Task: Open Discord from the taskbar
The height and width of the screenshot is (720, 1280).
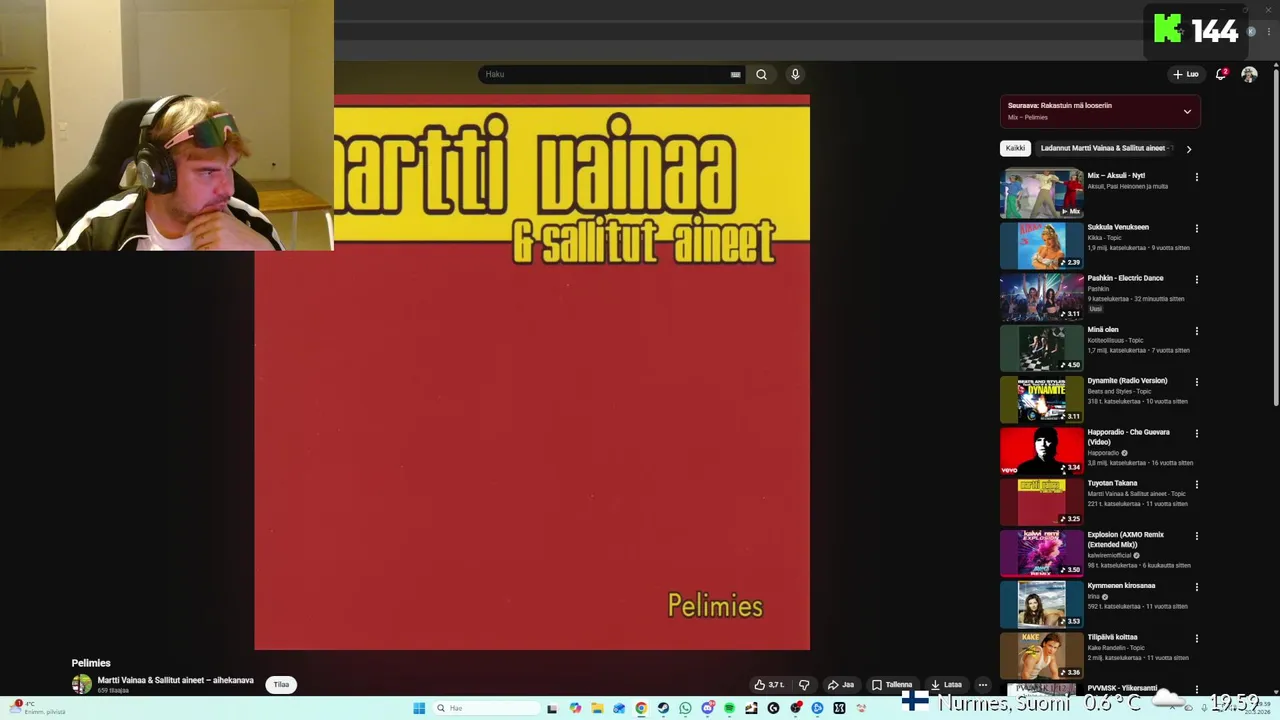Action: click(x=708, y=708)
